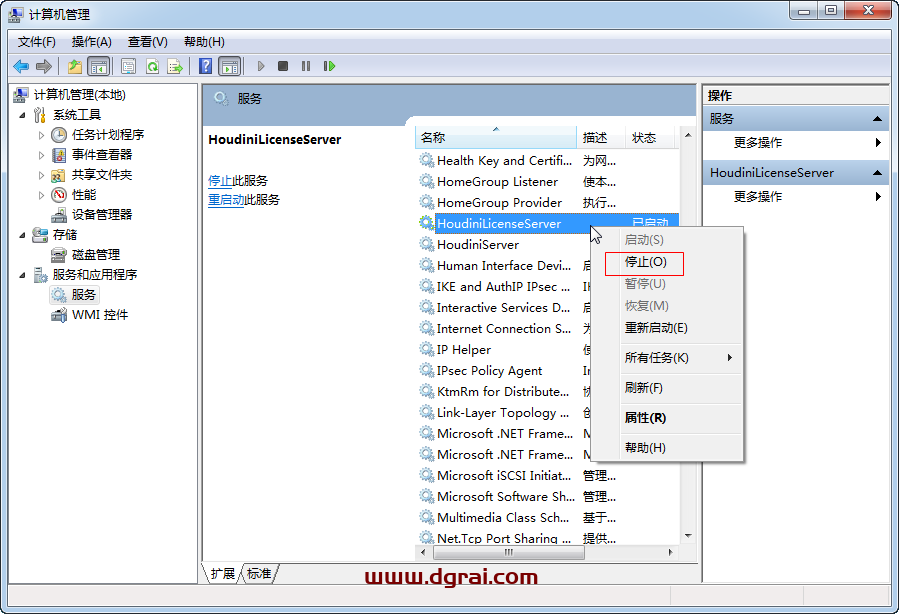Toggle the show/hide action pane icon
This screenshot has height=614, width=899.
(x=230, y=67)
